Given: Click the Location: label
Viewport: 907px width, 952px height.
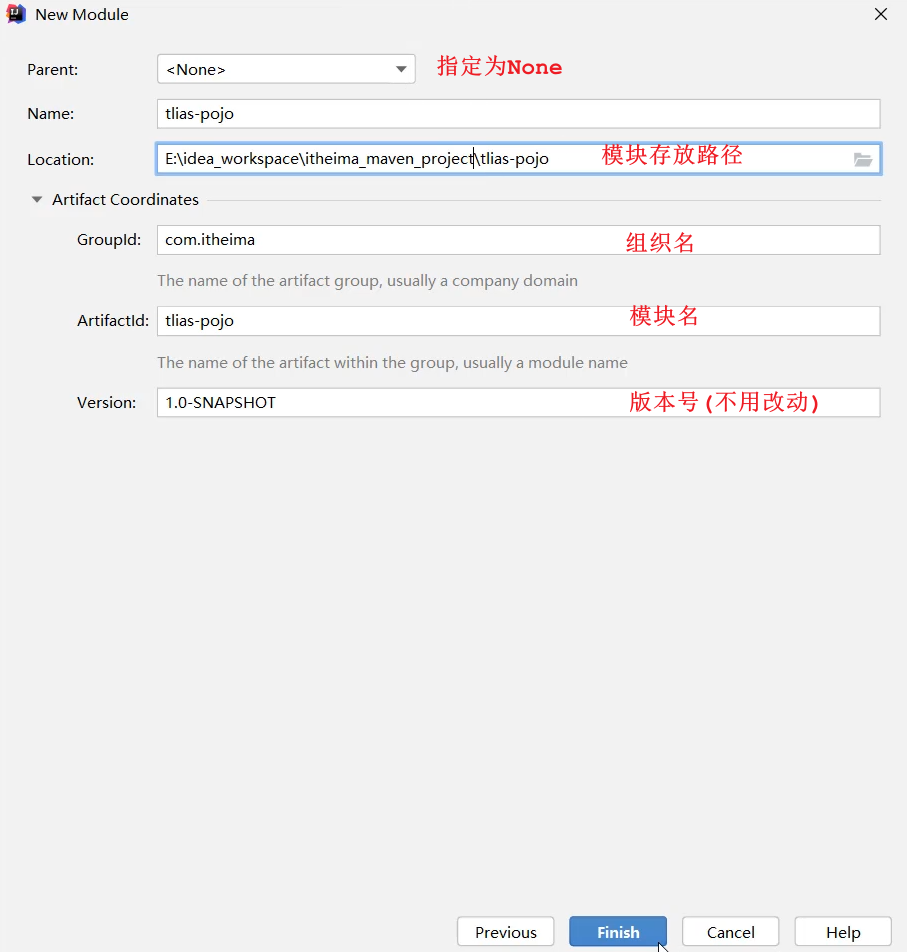Looking at the screenshot, I should tap(61, 160).
